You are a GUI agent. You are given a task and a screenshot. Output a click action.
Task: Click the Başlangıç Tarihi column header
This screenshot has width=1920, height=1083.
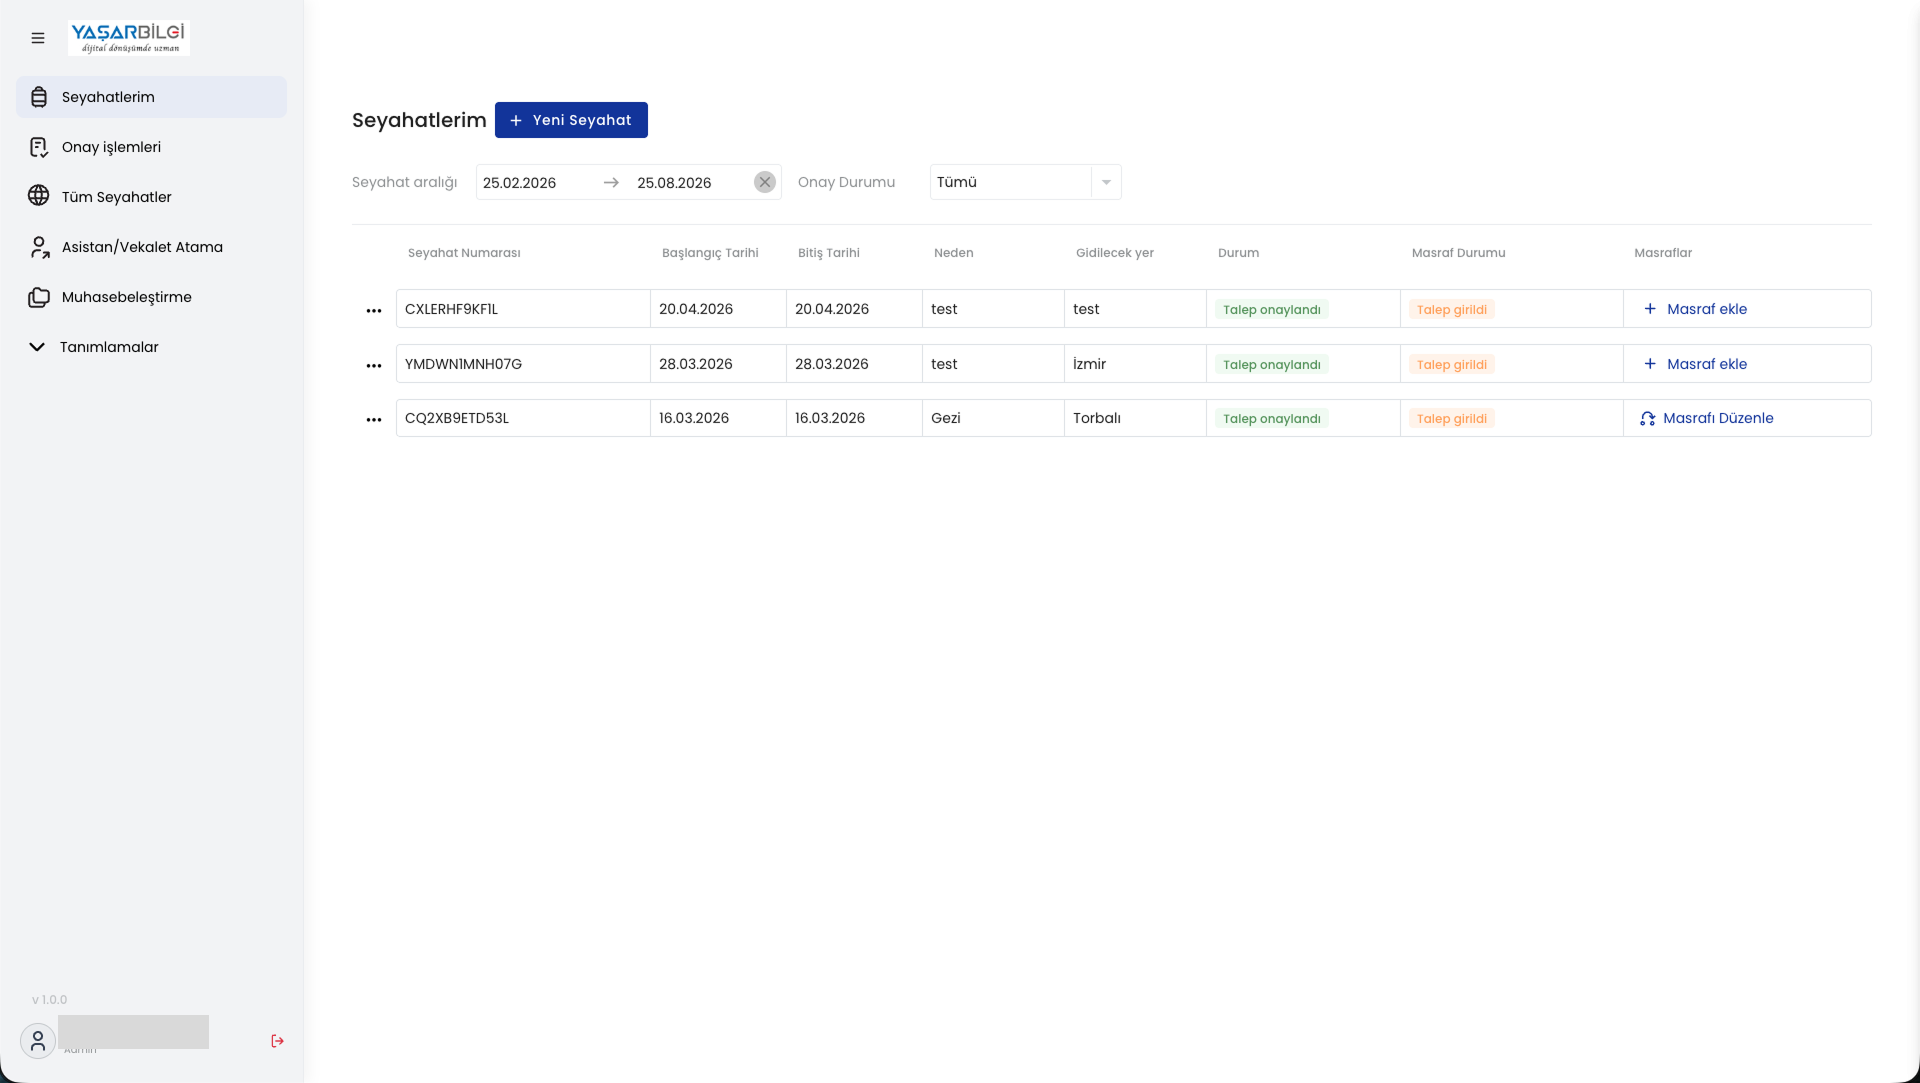coord(710,253)
